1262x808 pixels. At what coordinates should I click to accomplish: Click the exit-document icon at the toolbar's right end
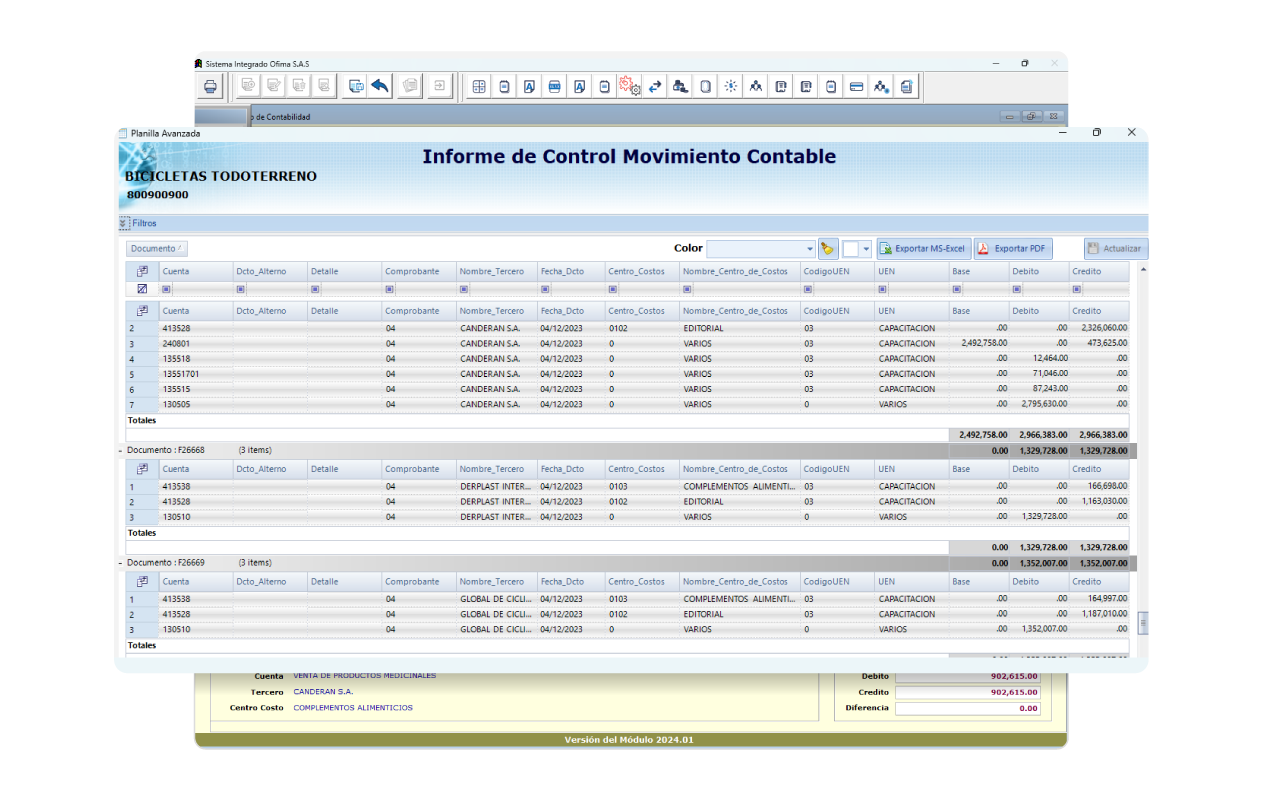pos(906,87)
